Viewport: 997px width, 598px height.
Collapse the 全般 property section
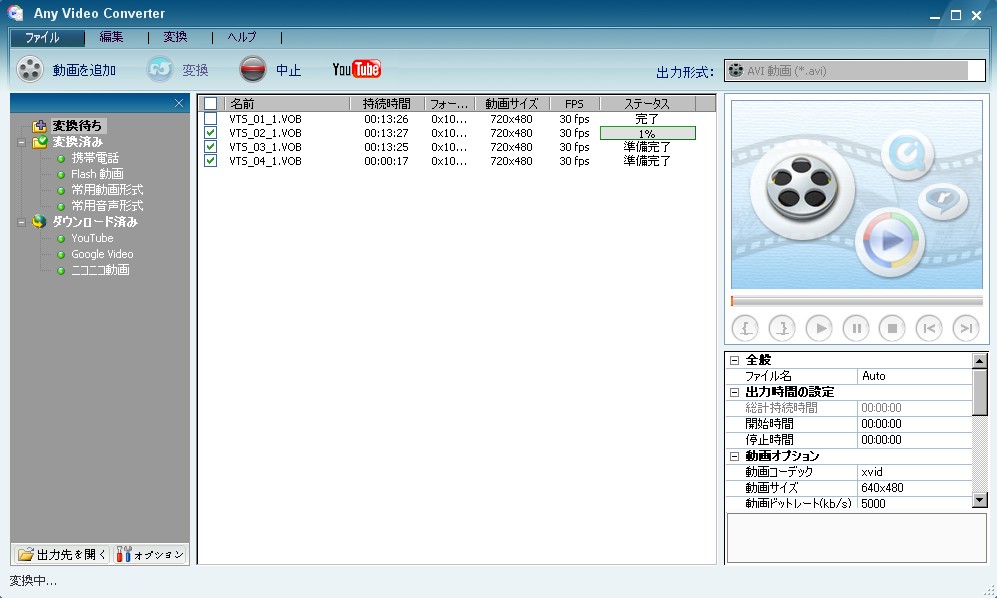tap(734, 360)
